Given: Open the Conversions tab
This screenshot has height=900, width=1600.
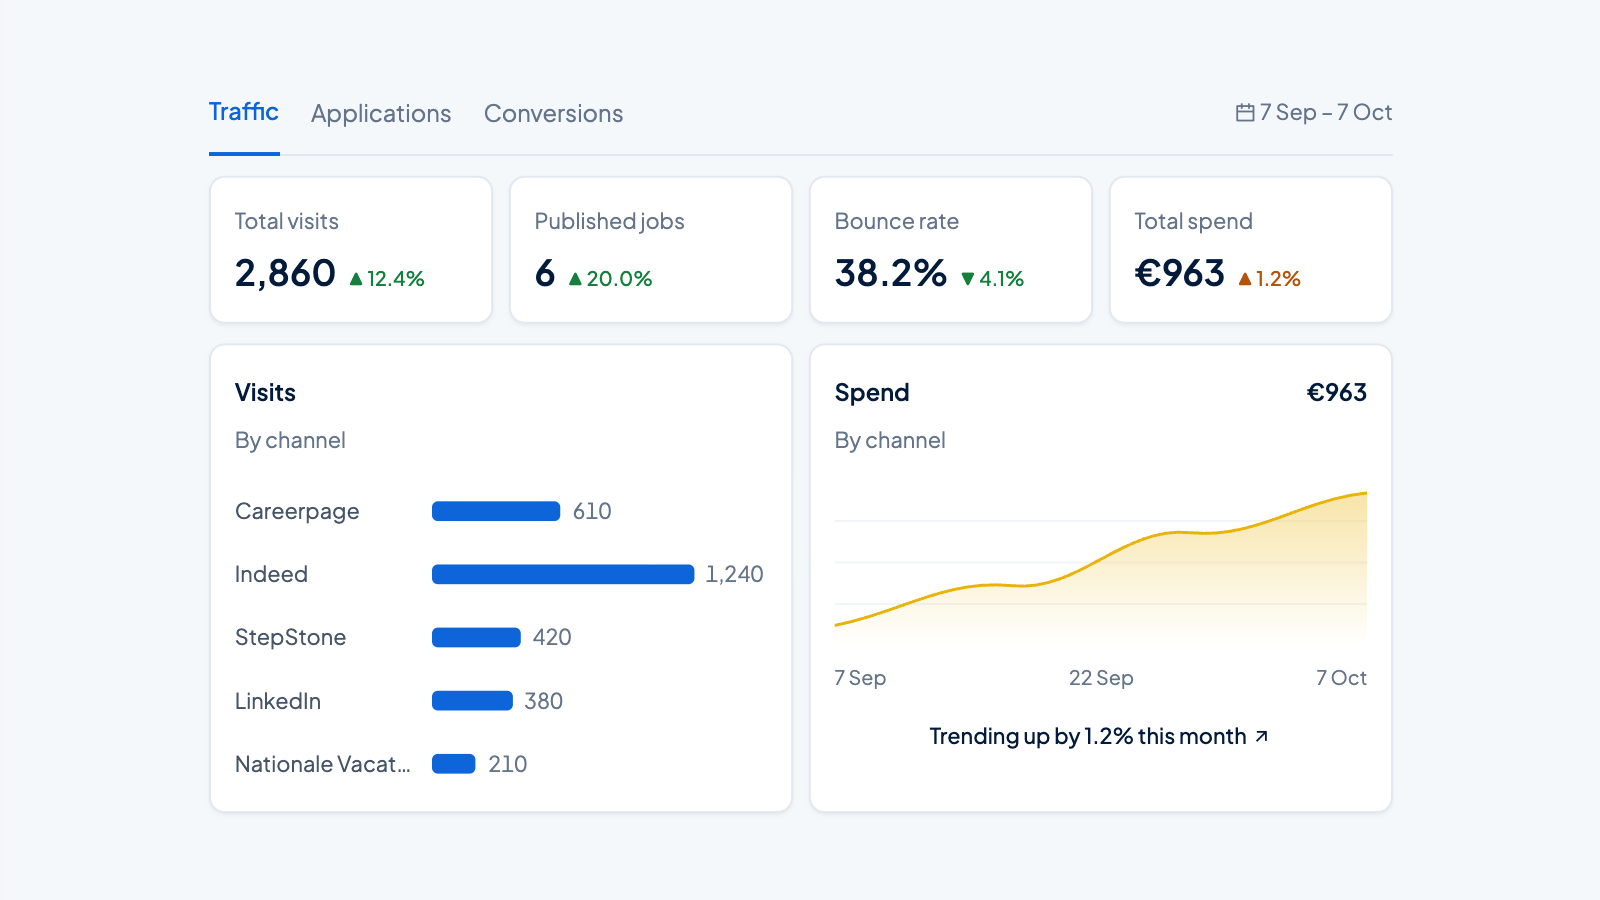Looking at the screenshot, I should point(553,114).
